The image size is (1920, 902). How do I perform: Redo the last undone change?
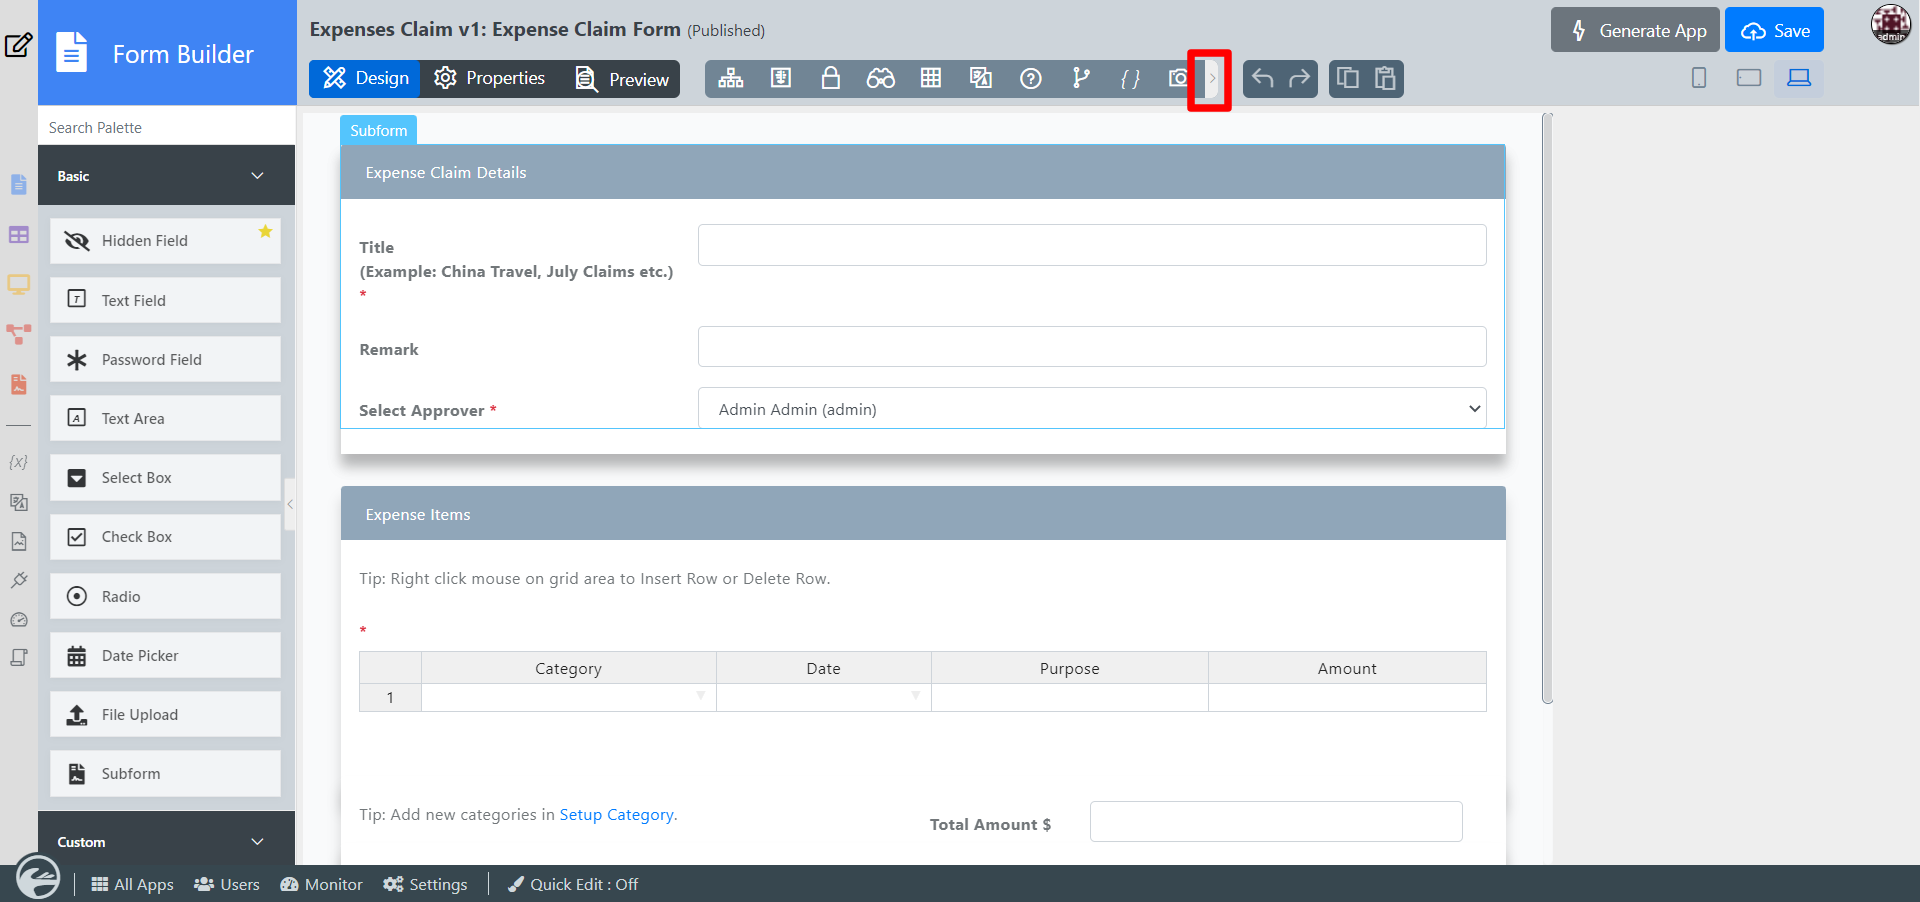(1299, 78)
